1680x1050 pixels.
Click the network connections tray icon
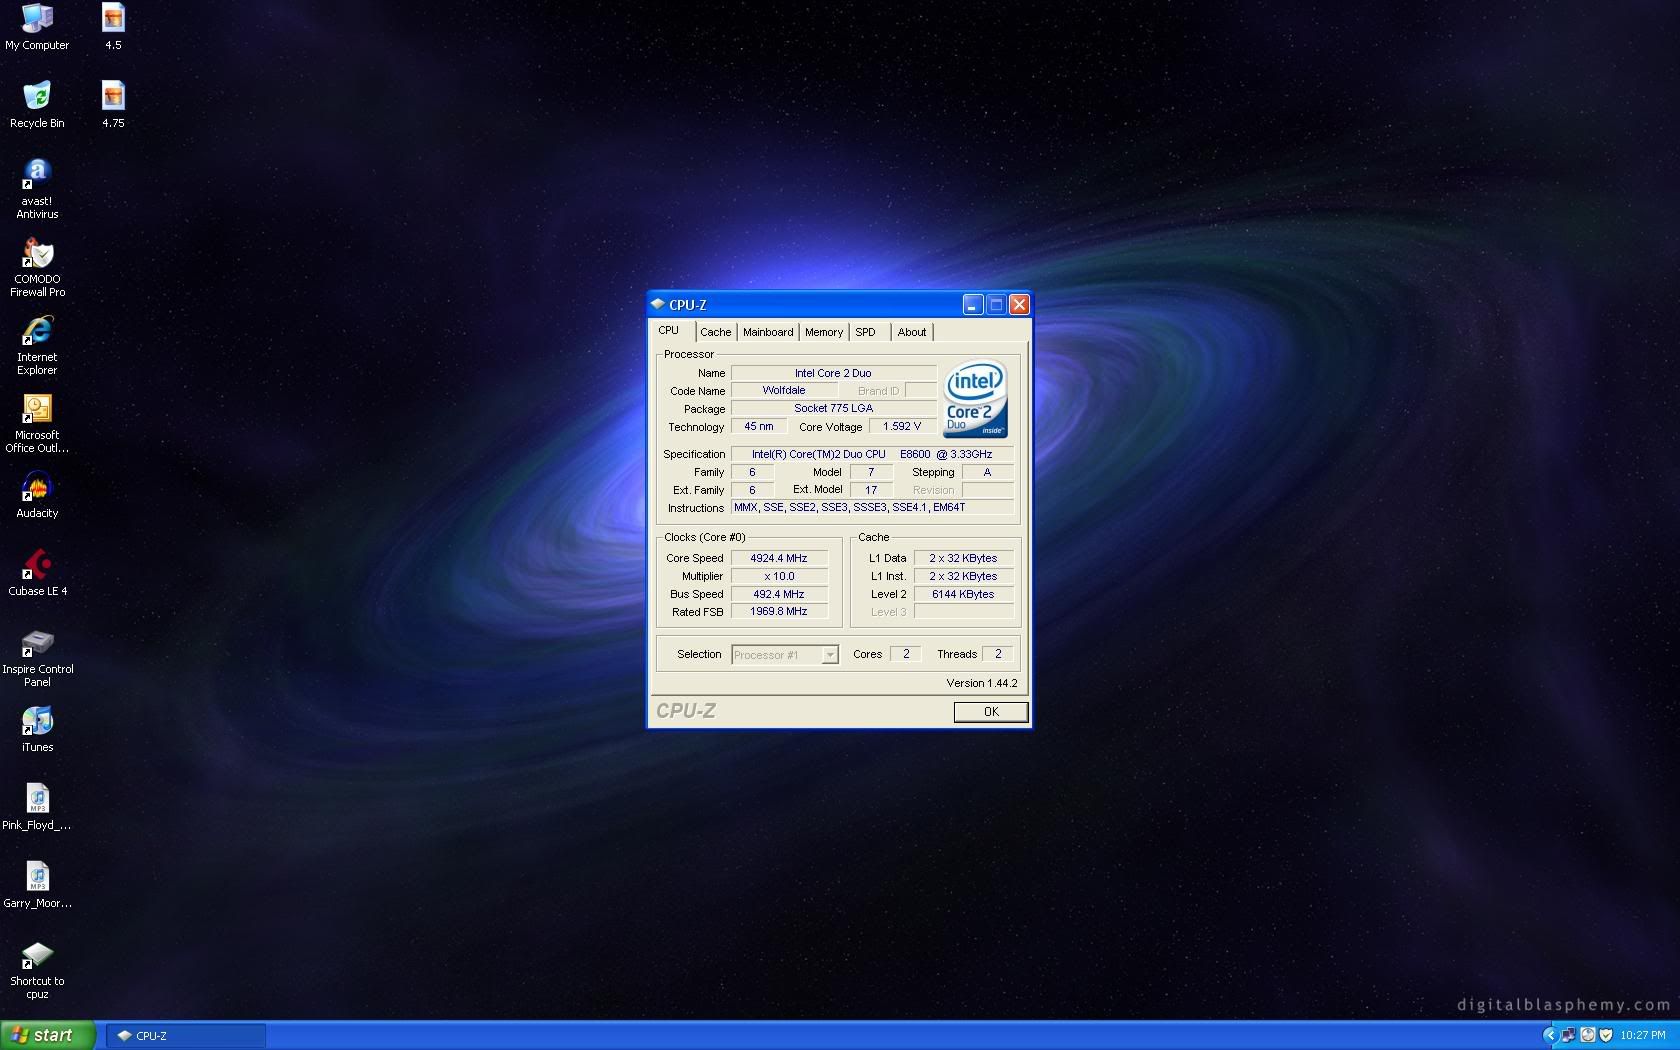[1567, 1036]
